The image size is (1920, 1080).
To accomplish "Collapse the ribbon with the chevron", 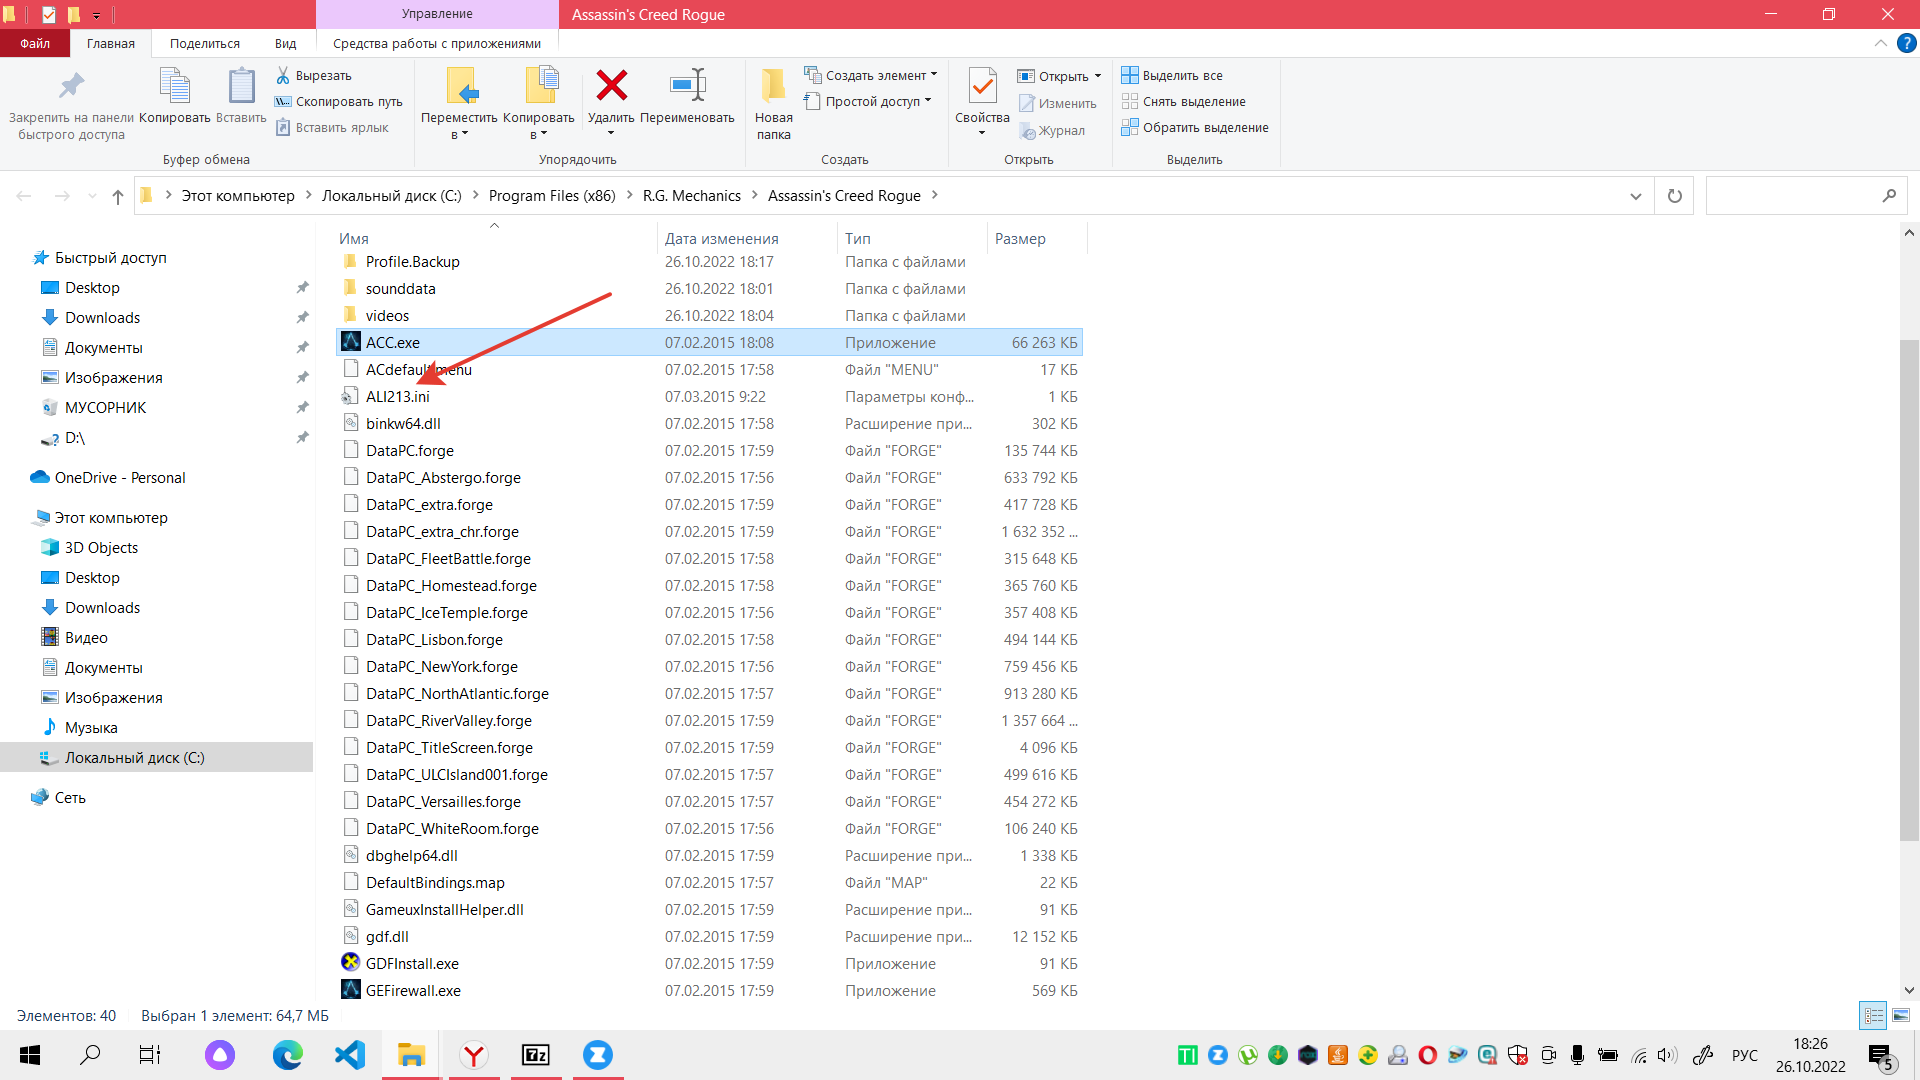I will point(1880,43).
